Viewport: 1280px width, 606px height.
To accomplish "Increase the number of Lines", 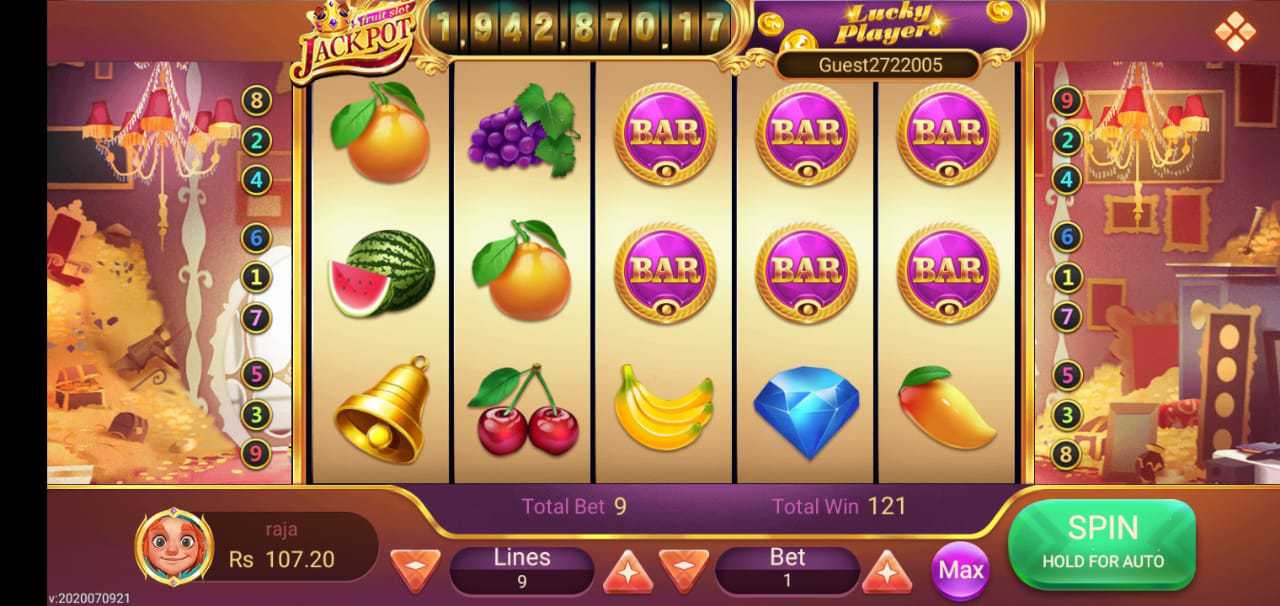I will pos(627,571).
